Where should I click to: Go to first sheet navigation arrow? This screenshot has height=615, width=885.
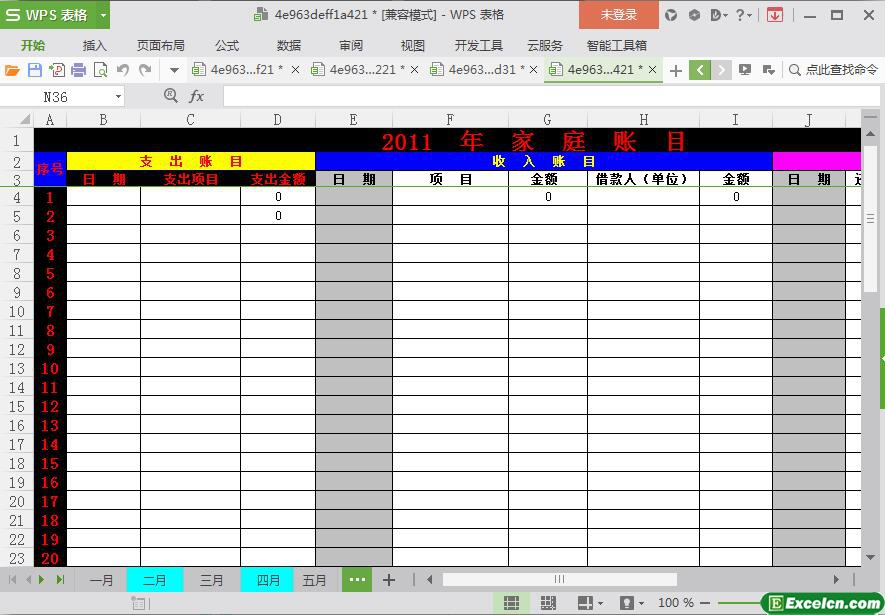(12, 579)
